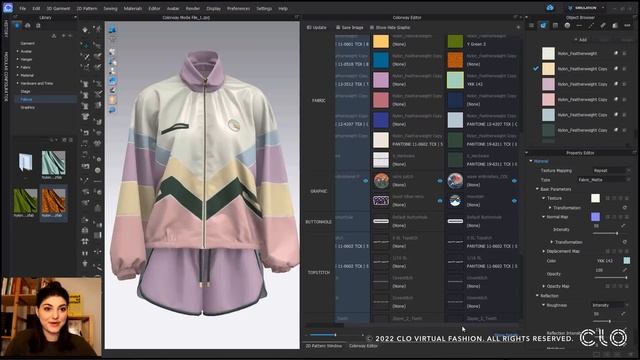Toggle the eye icon next to Good Vibes graphic
Viewport: 640px width, 360px height.
pos(440,201)
